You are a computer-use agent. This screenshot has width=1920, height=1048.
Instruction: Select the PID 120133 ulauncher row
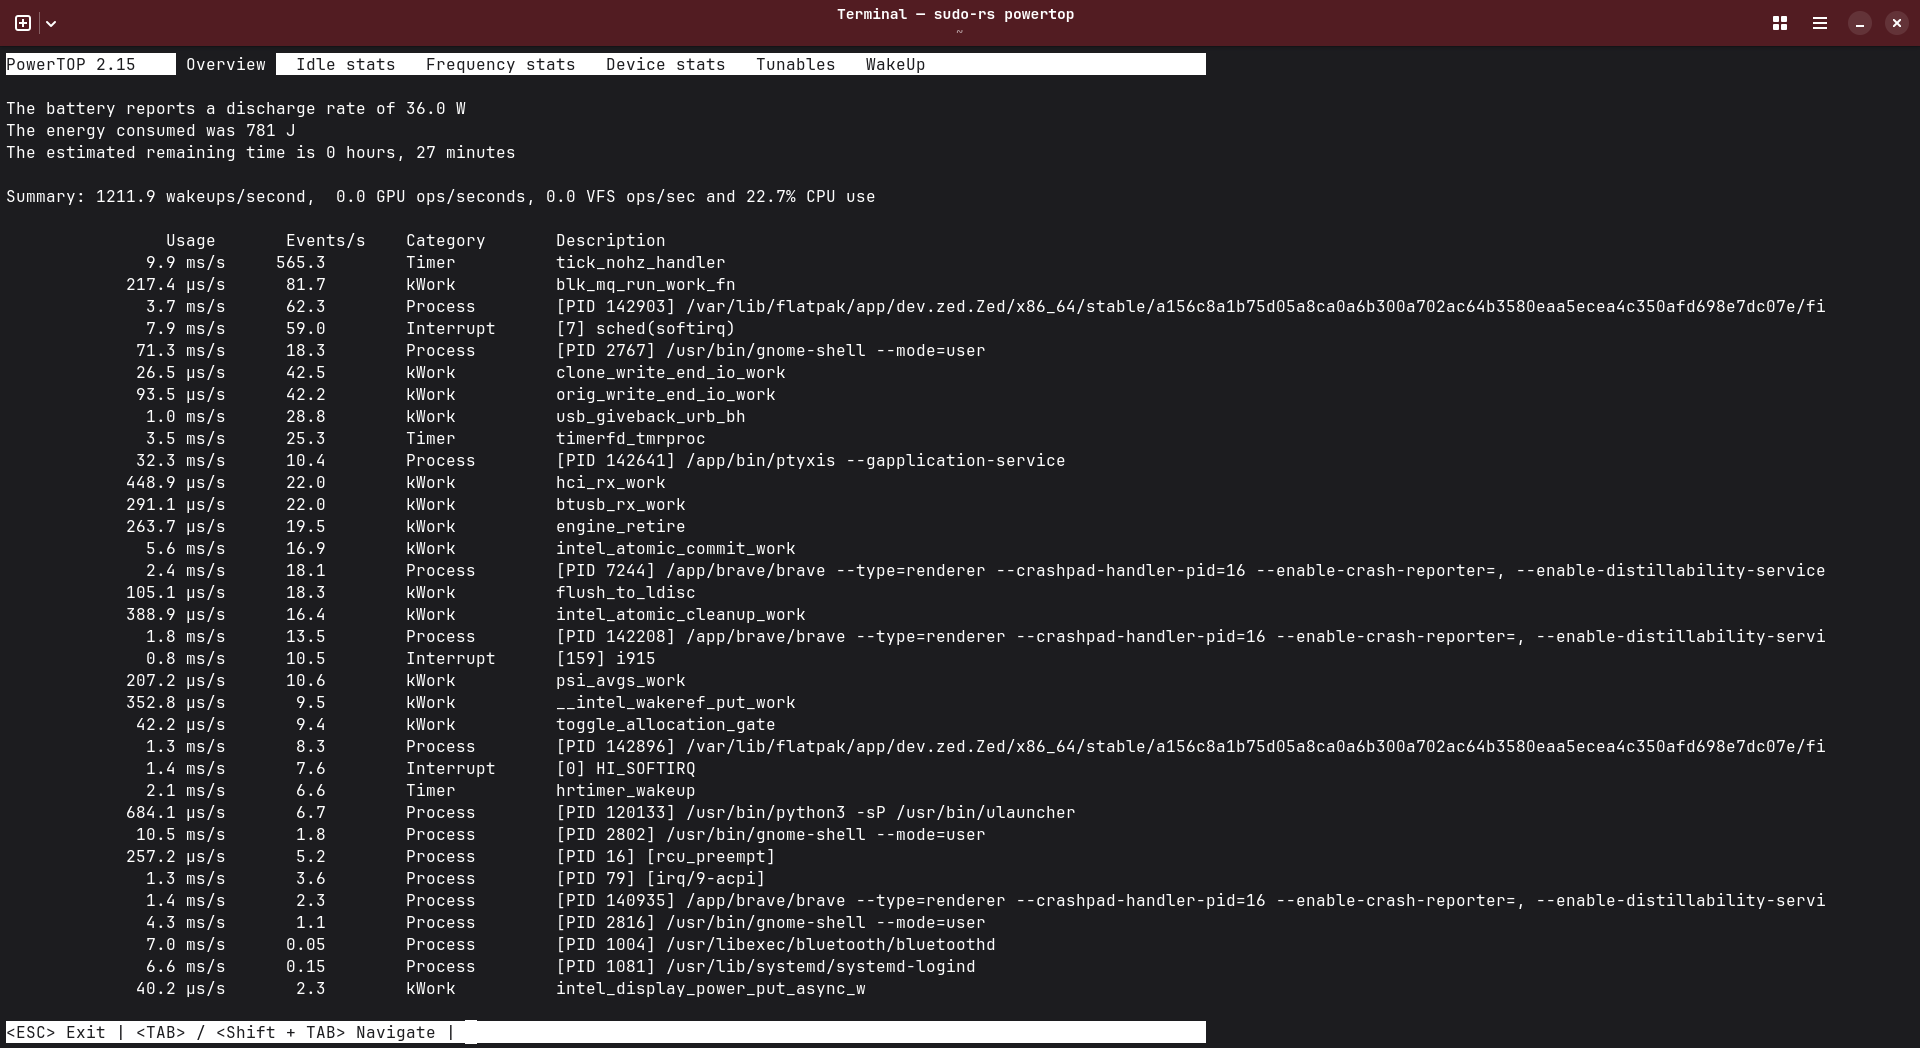[601, 812]
